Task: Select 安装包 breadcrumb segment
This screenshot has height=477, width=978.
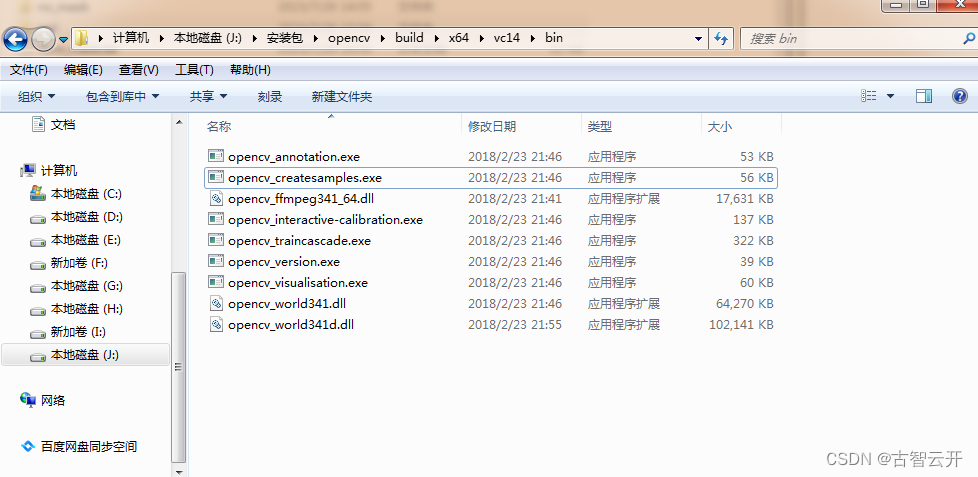Action: pyautogui.click(x=284, y=38)
